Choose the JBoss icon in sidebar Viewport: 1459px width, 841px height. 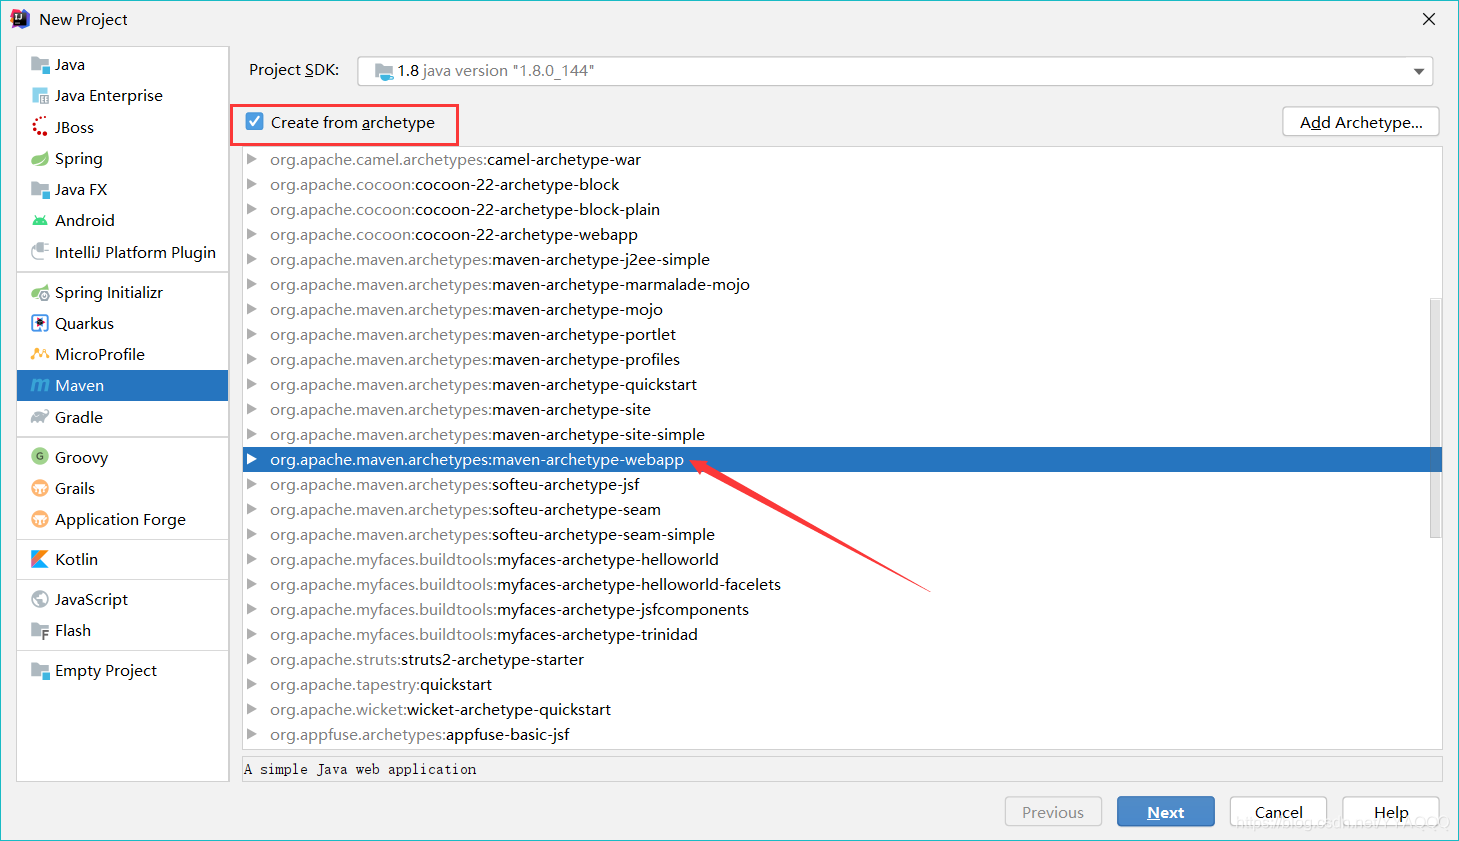[40, 127]
